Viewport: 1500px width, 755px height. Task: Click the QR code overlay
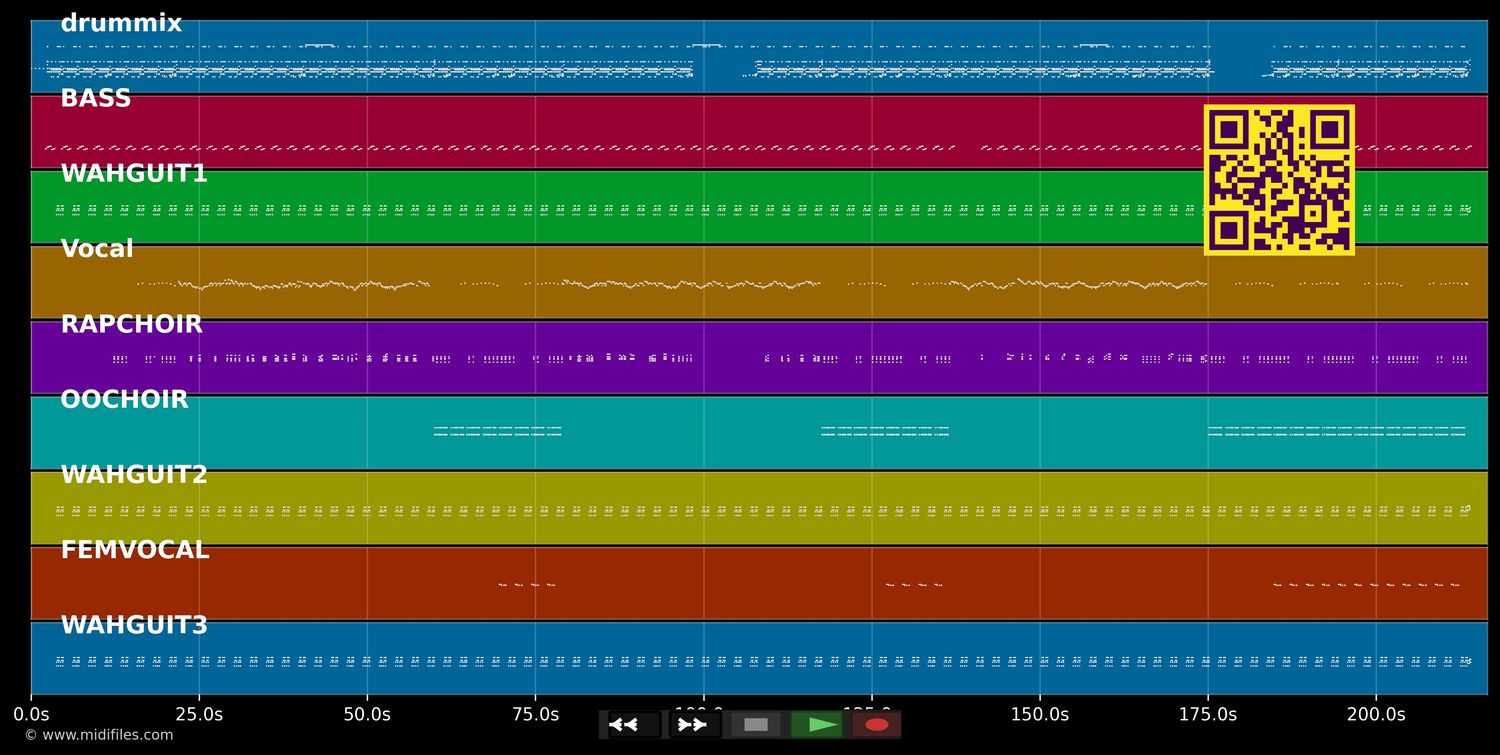pyautogui.click(x=1279, y=180)
